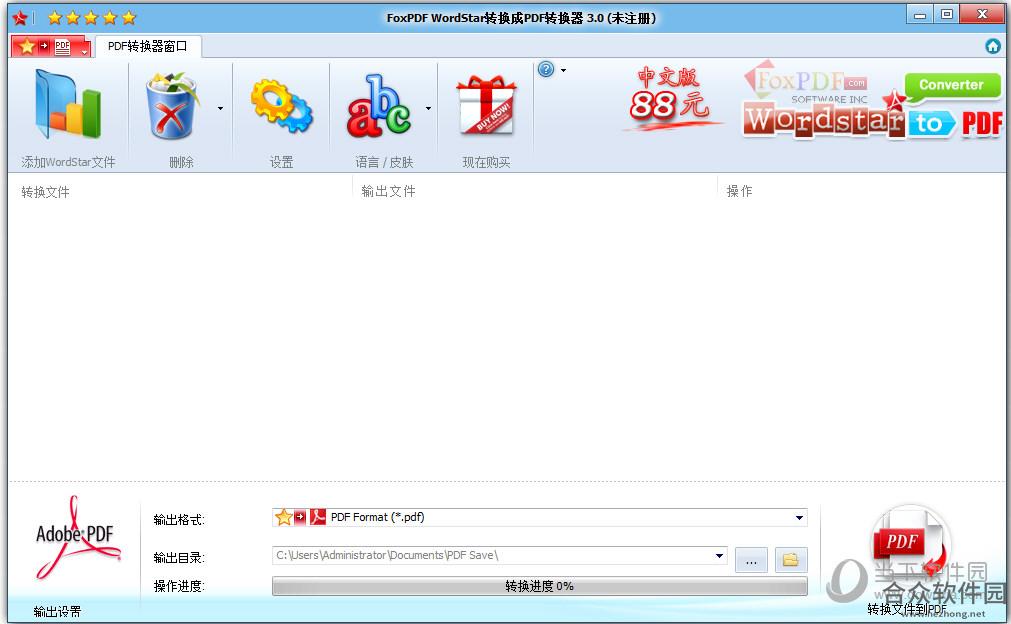Viewport: 1011px width, 624px height.
Task: Open the red application menu button
Action: (51, 46)
